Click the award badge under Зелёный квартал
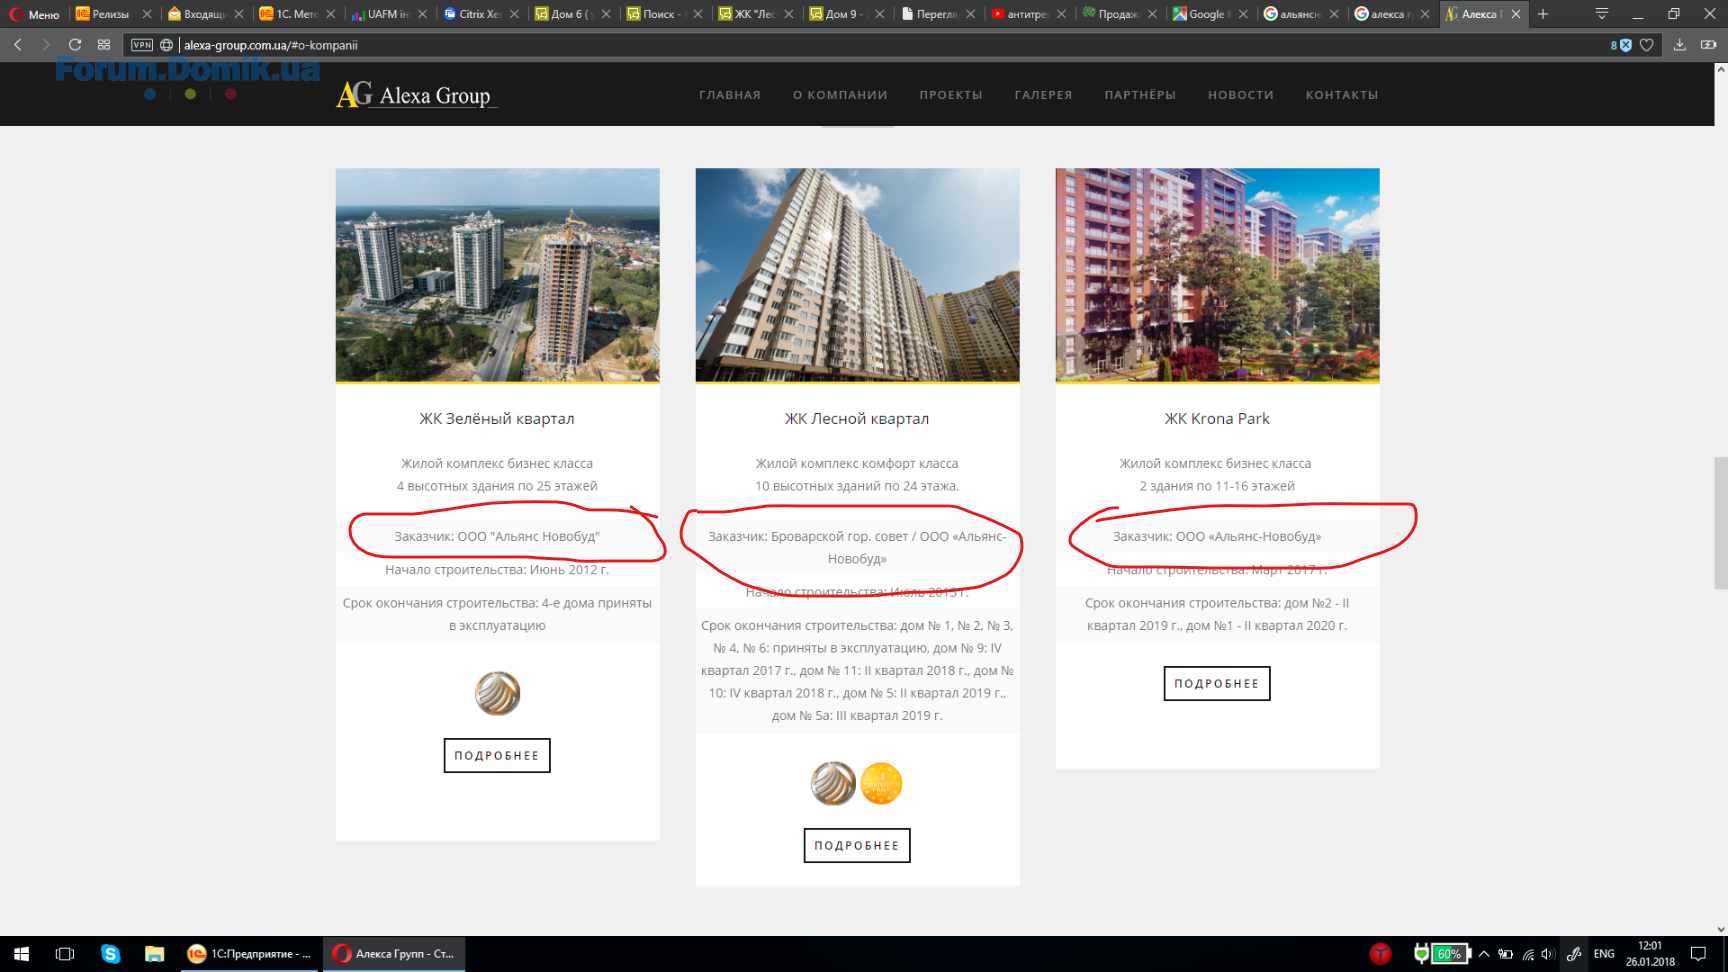 (497, 693)
